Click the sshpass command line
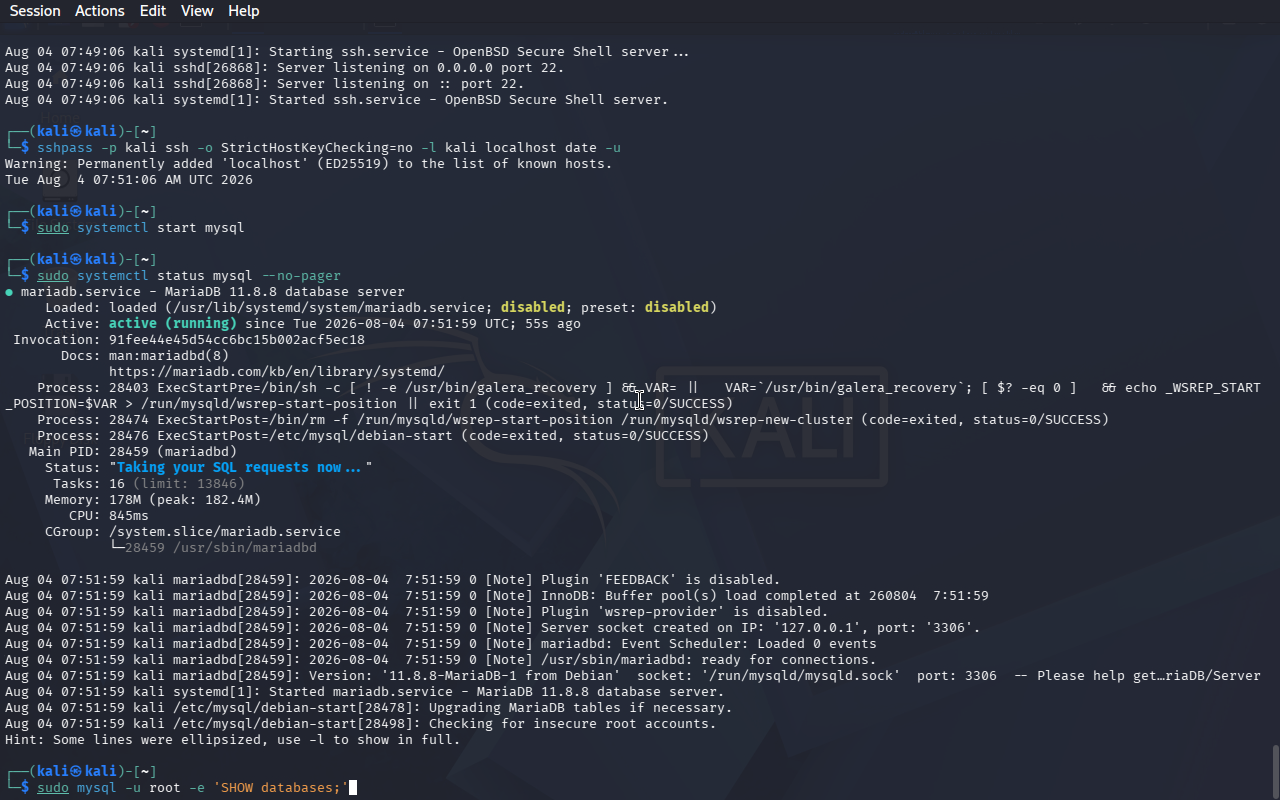This screenshot has width=1280, height=800. 329,148
